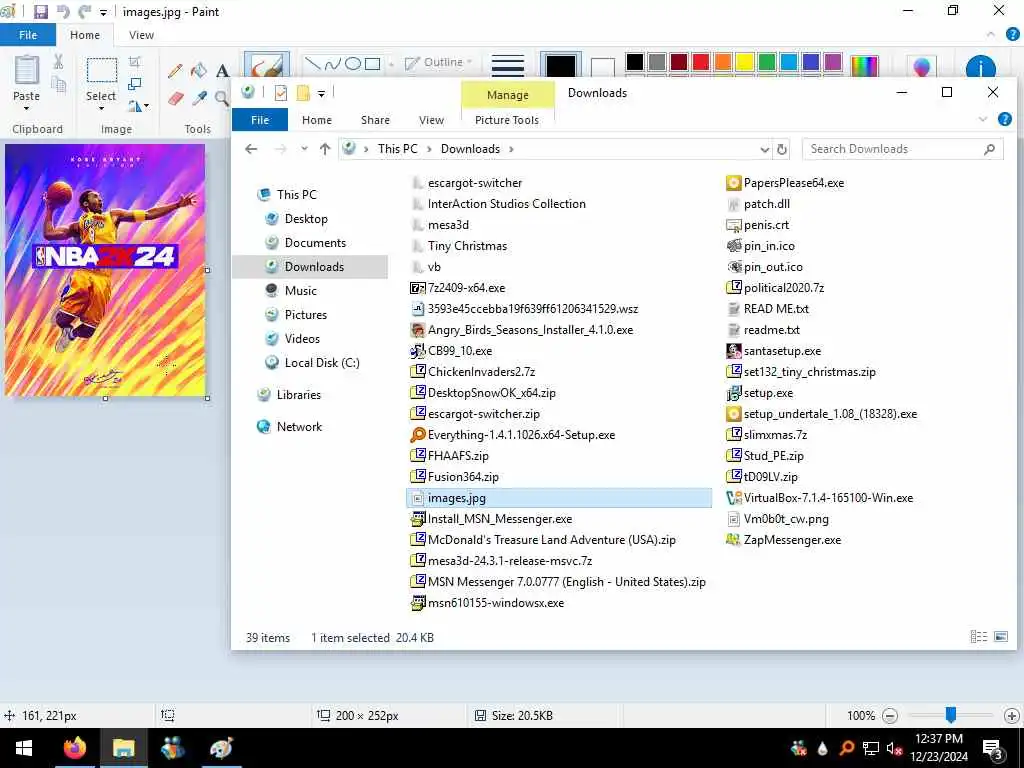Switch Explorer to details view layout
The height and width of the screenshot is (768, 1024).
click(x=978, y=636)
